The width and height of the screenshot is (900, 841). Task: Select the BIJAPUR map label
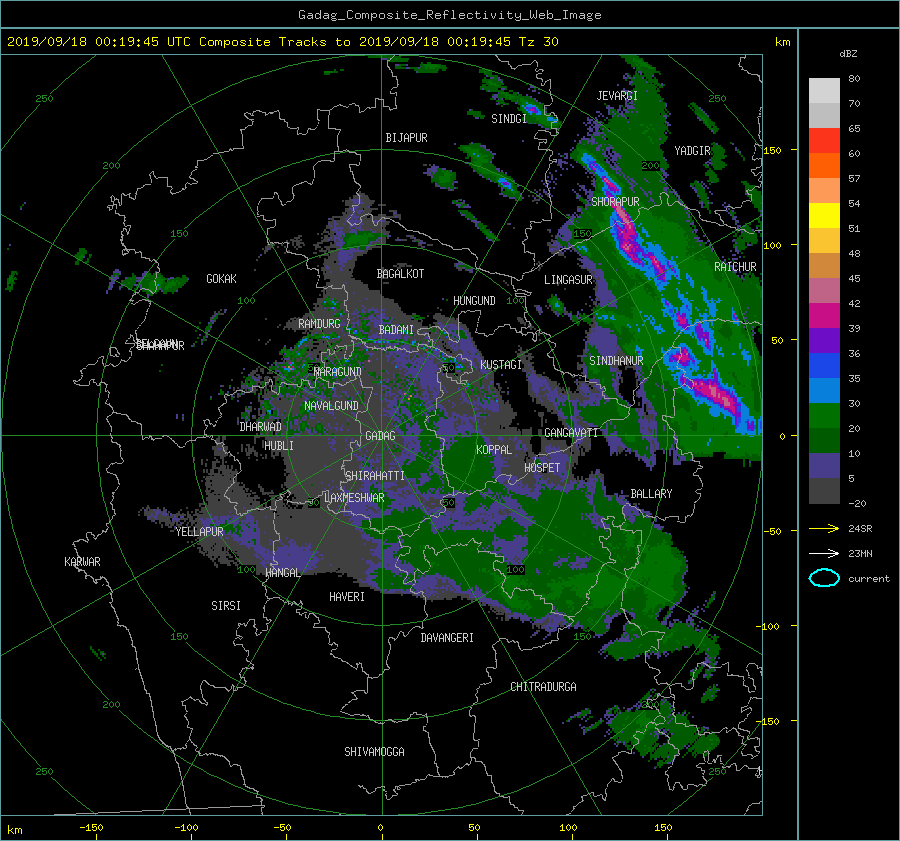[x=406, y=138]
